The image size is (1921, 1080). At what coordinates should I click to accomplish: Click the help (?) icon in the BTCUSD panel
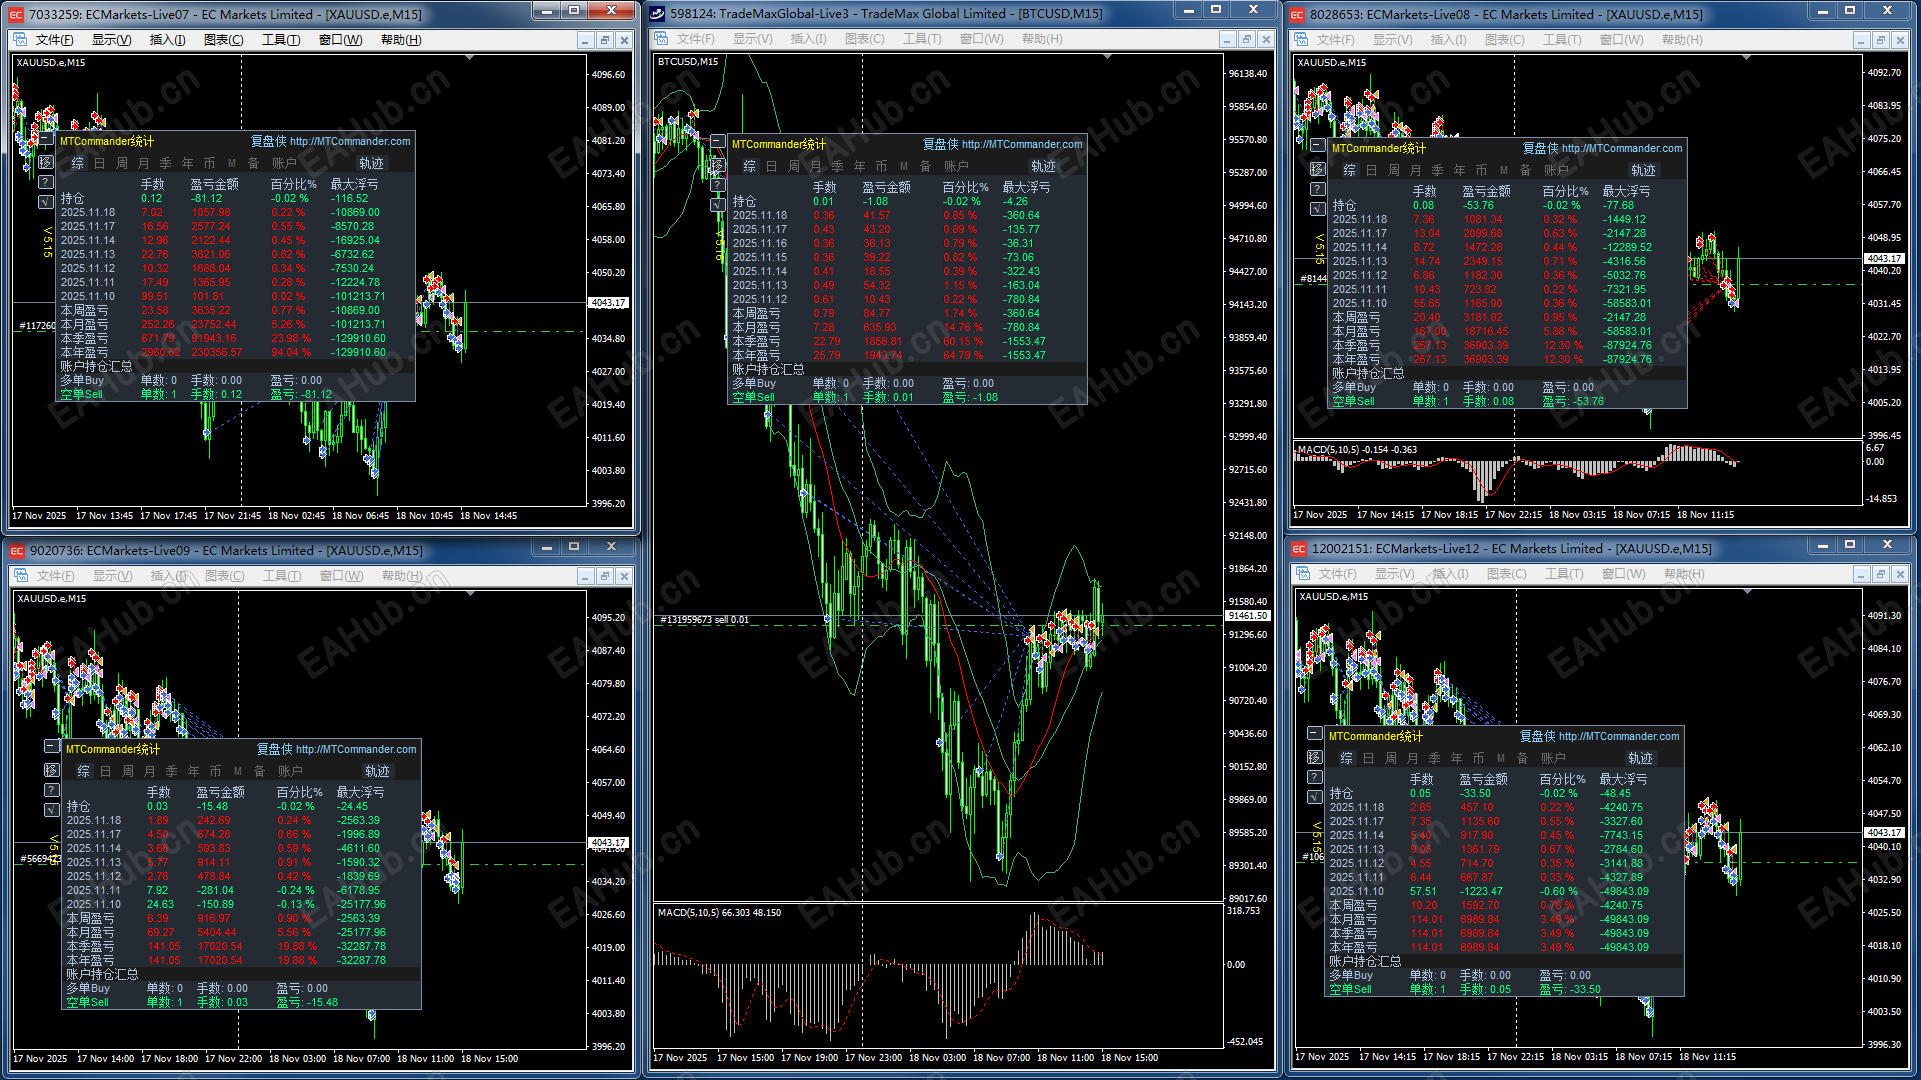coord(718,185)
